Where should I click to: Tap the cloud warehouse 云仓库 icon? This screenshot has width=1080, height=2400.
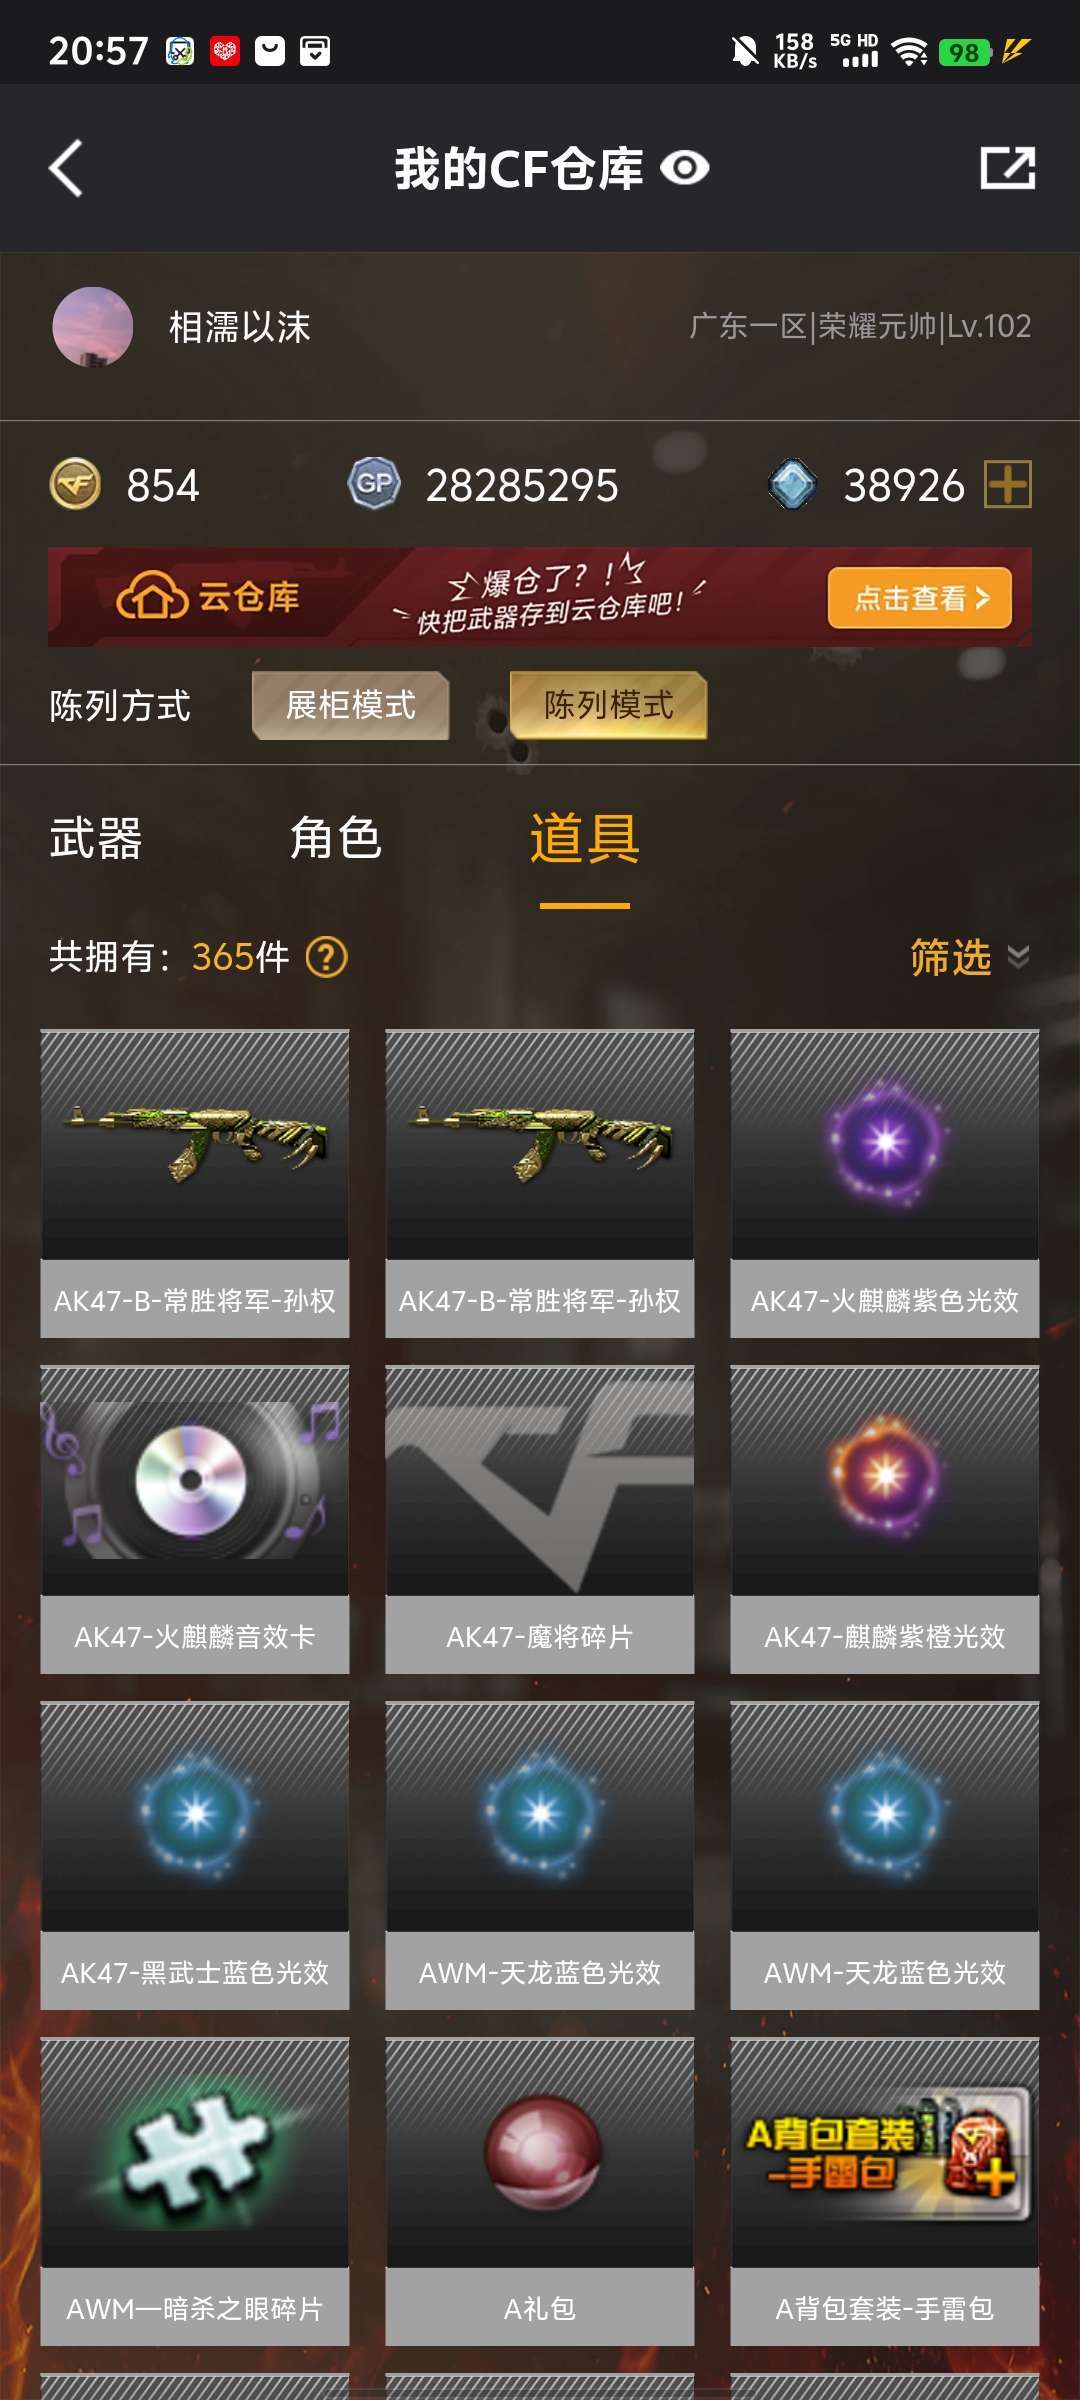(152, 597)
